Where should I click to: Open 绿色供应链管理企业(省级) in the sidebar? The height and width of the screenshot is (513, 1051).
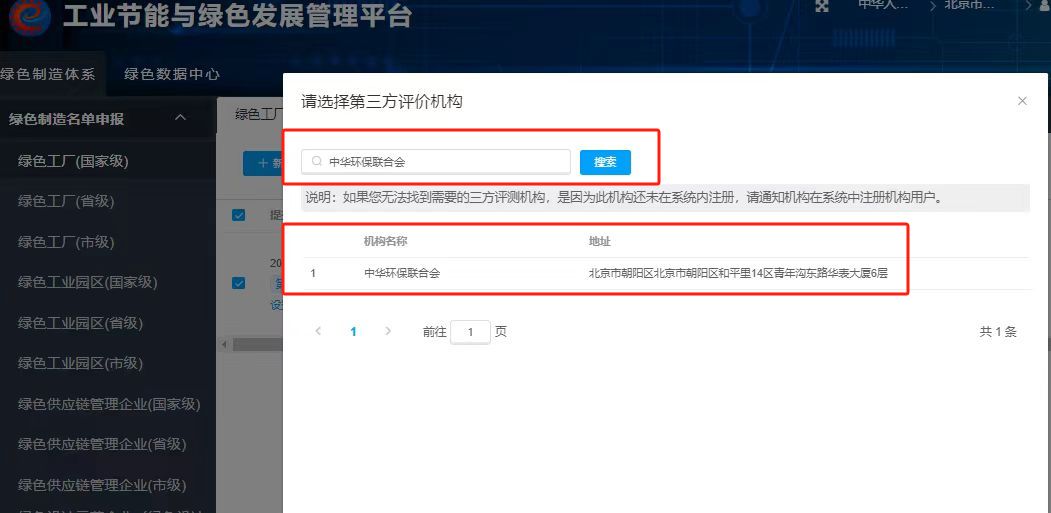102,444
